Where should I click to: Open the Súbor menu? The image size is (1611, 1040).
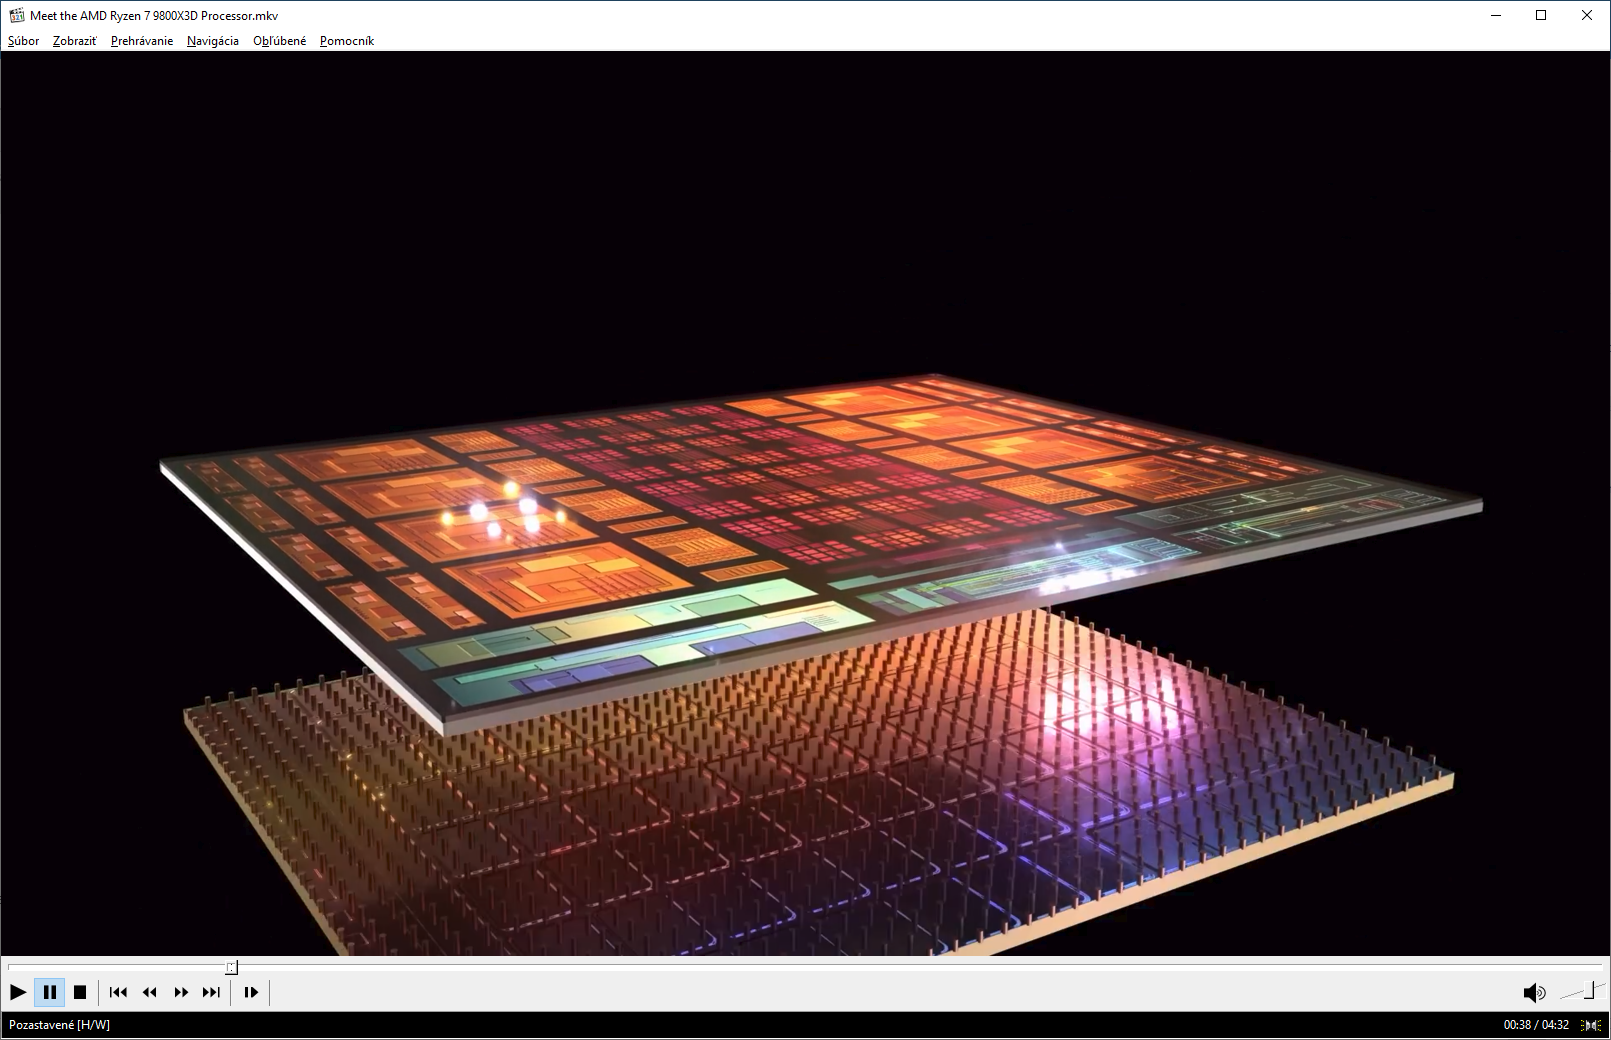(23, 41)
